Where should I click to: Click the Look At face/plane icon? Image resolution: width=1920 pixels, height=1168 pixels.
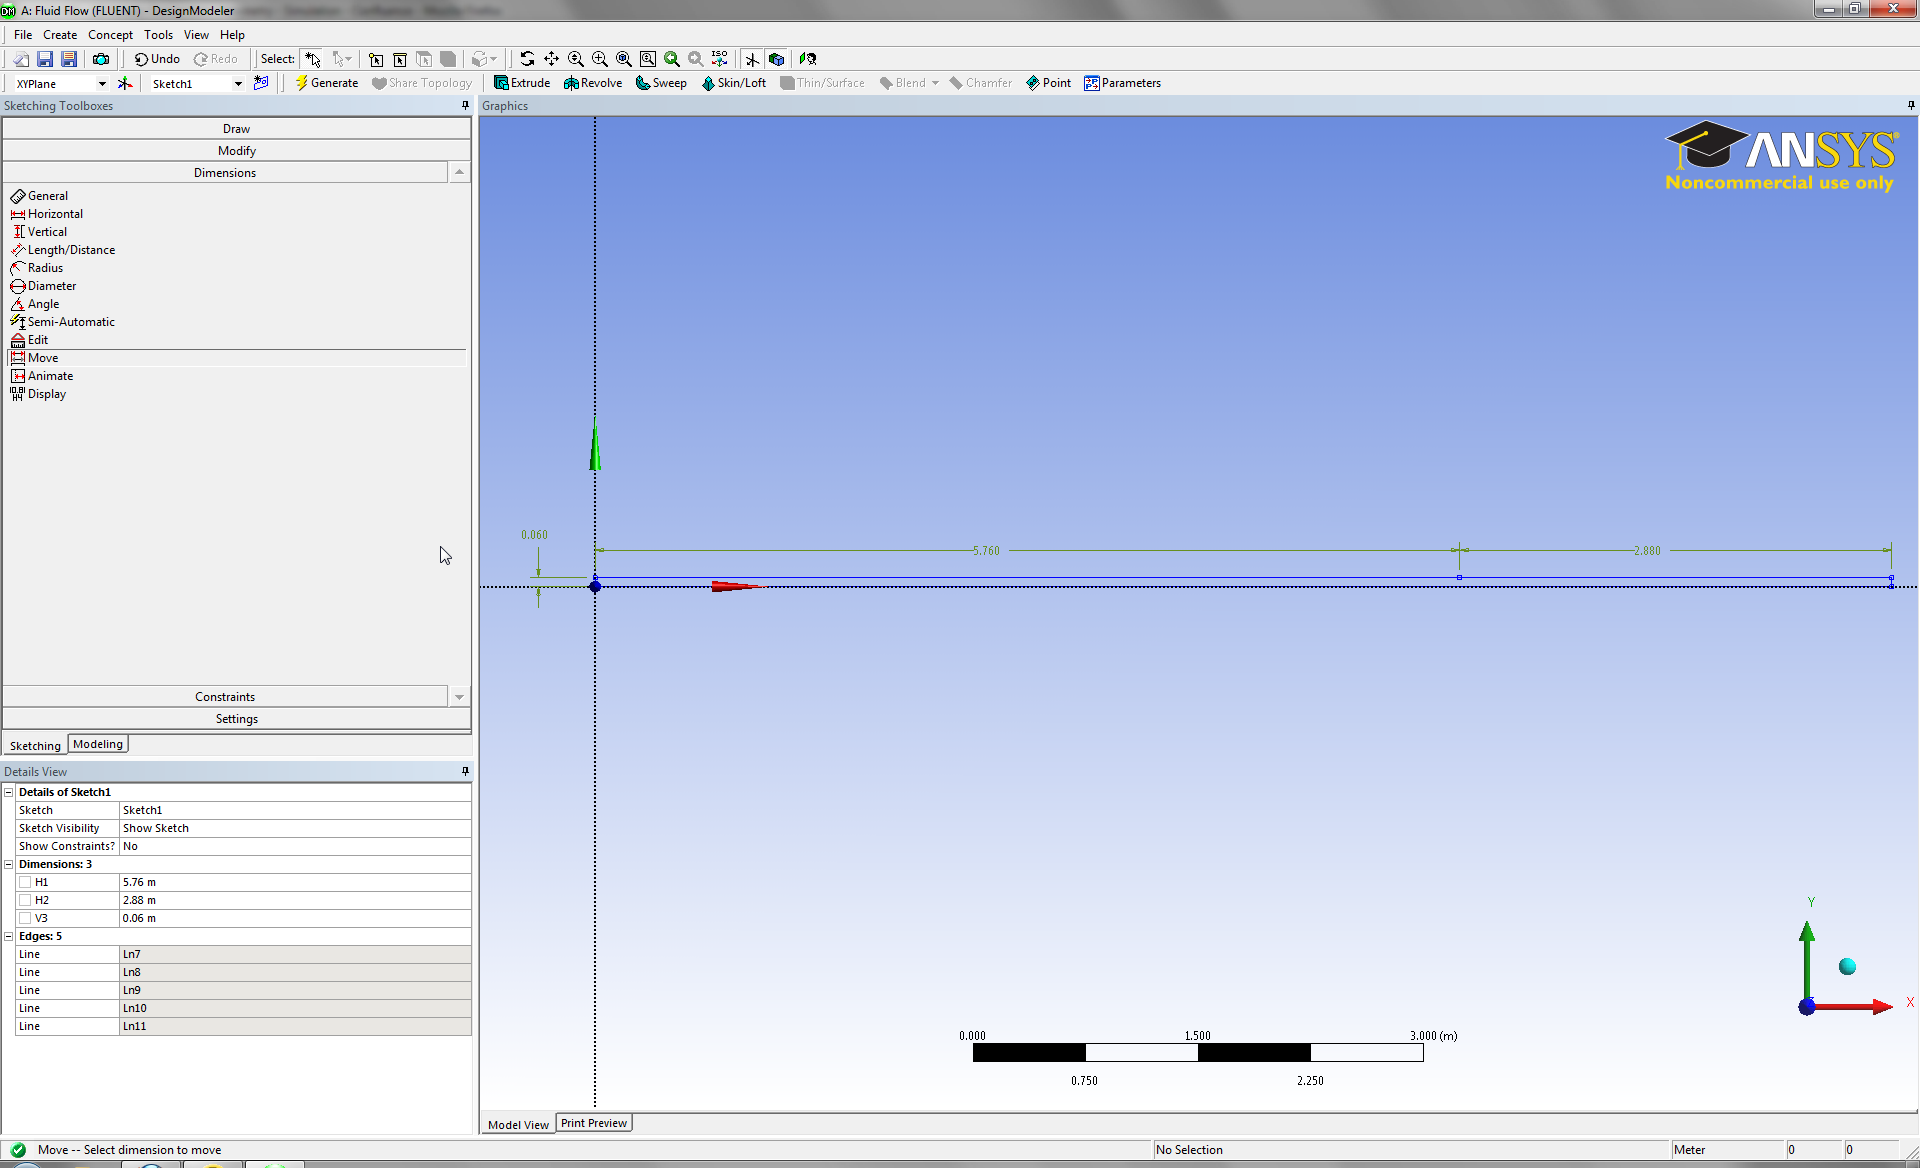pos(808,59)
